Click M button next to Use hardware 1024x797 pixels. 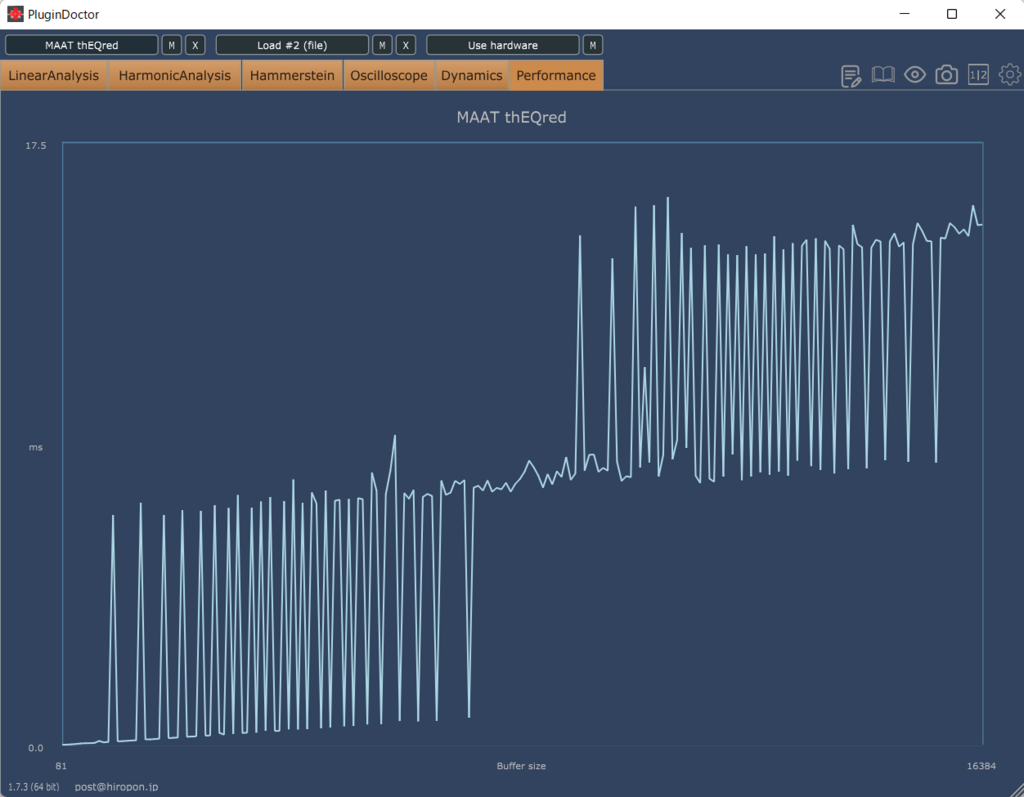pos(592,45)
